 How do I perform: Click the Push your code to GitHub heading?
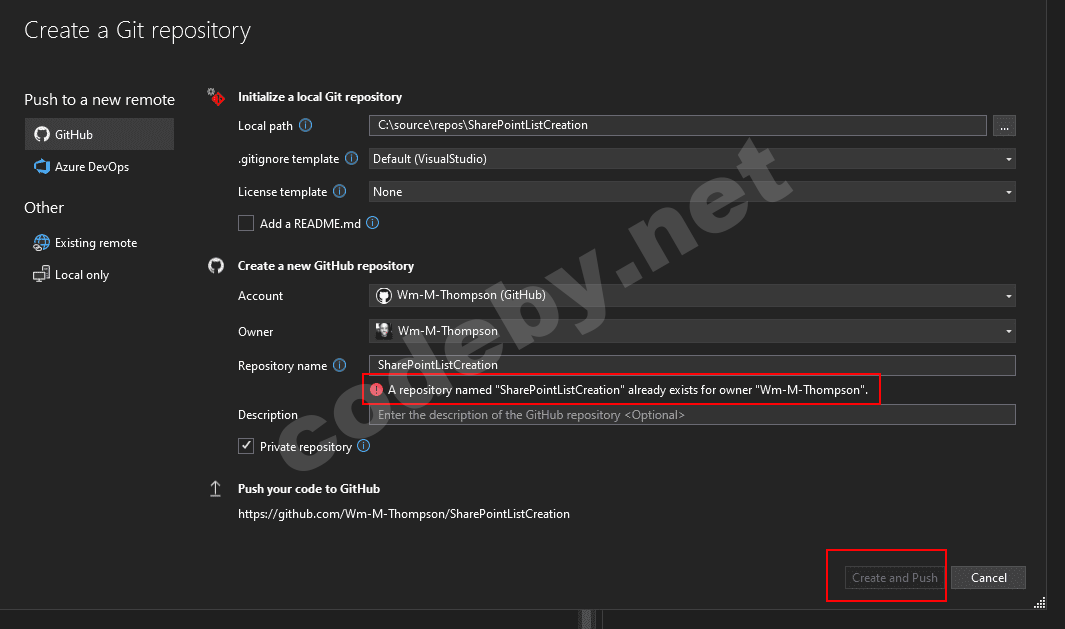click(308, 489)
